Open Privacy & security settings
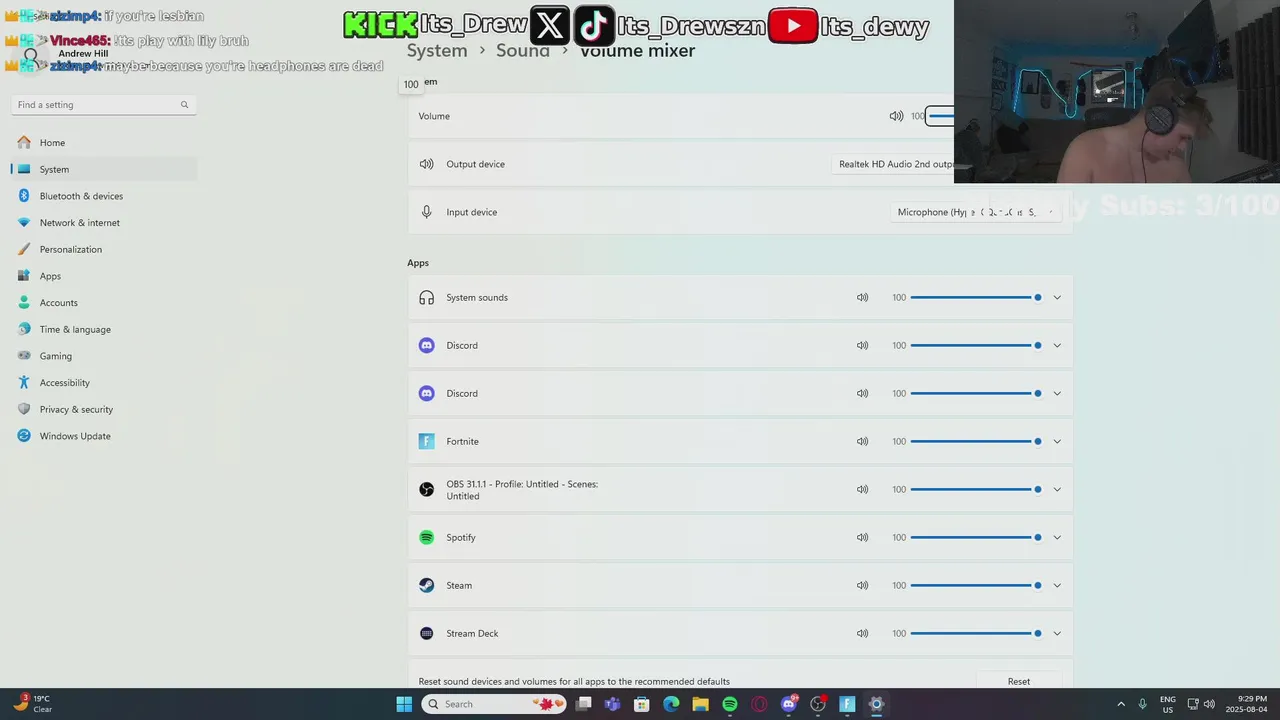Viewport: 1280px width, 720px height. click(104, 409)
